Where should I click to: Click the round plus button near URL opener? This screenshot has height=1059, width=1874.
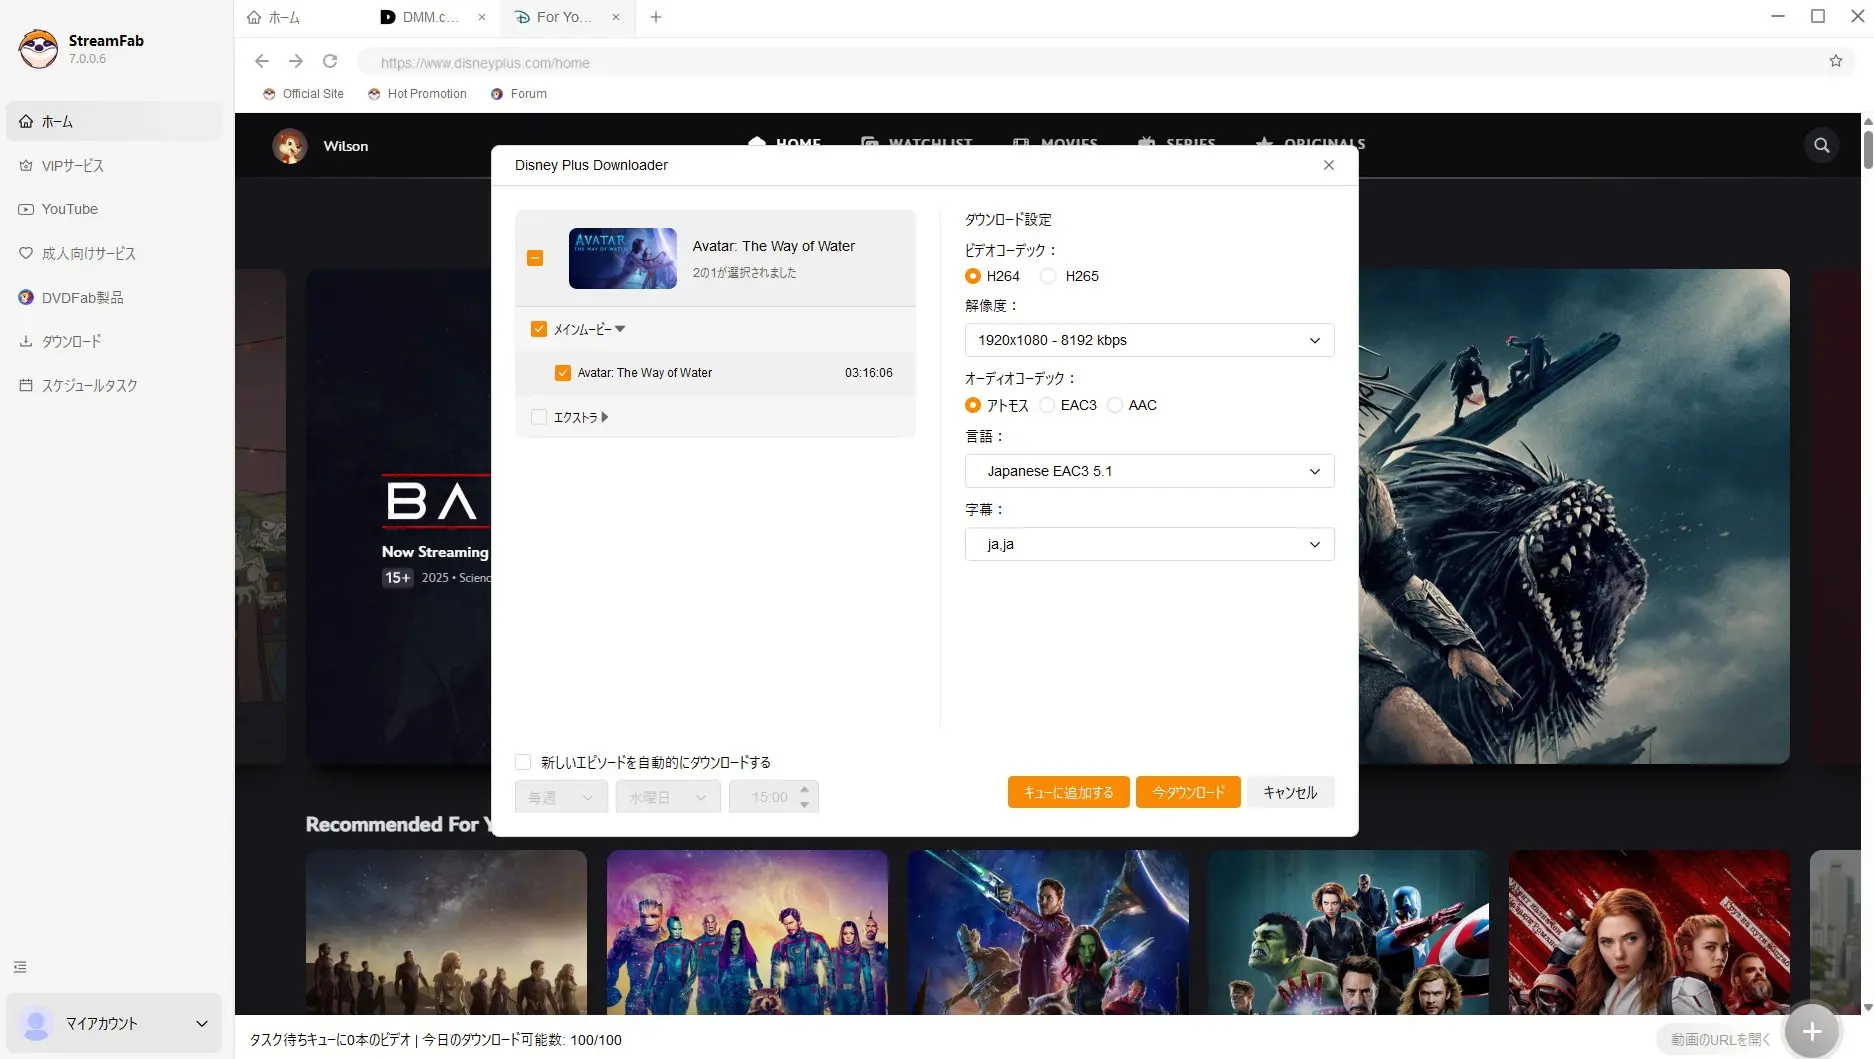point(1811,1031)
